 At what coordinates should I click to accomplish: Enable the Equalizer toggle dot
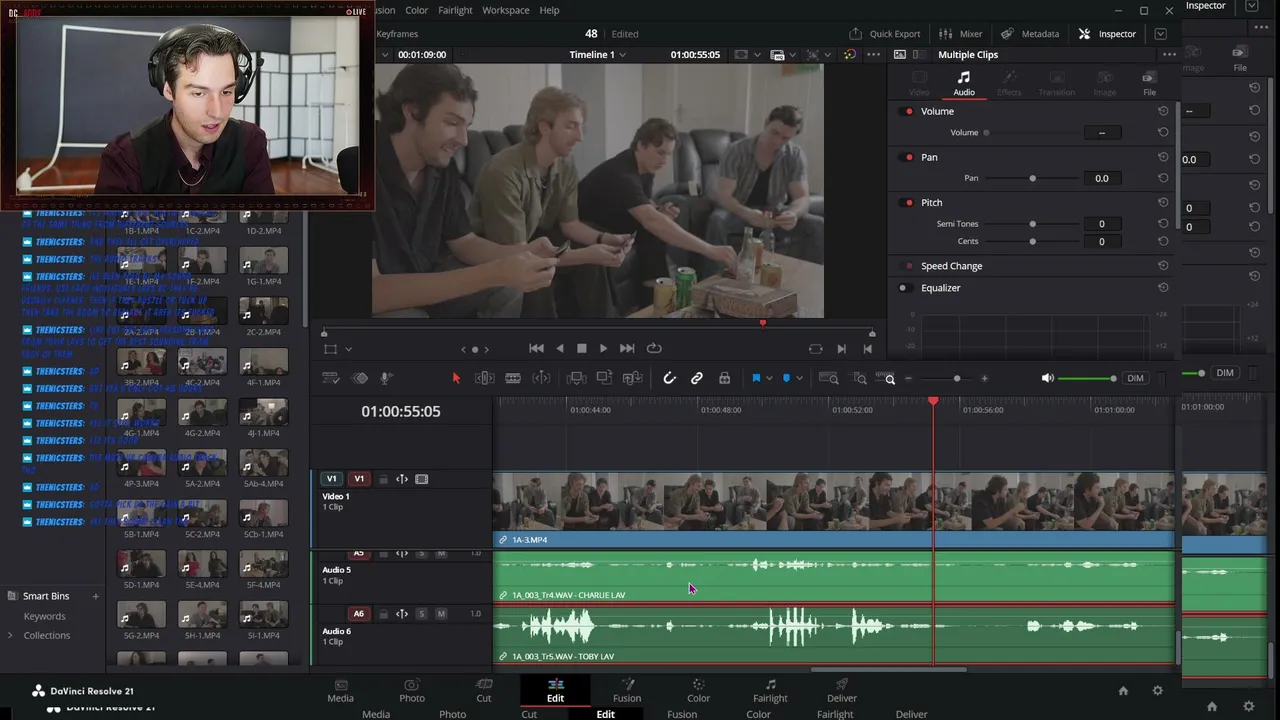[x=903, y=288]
